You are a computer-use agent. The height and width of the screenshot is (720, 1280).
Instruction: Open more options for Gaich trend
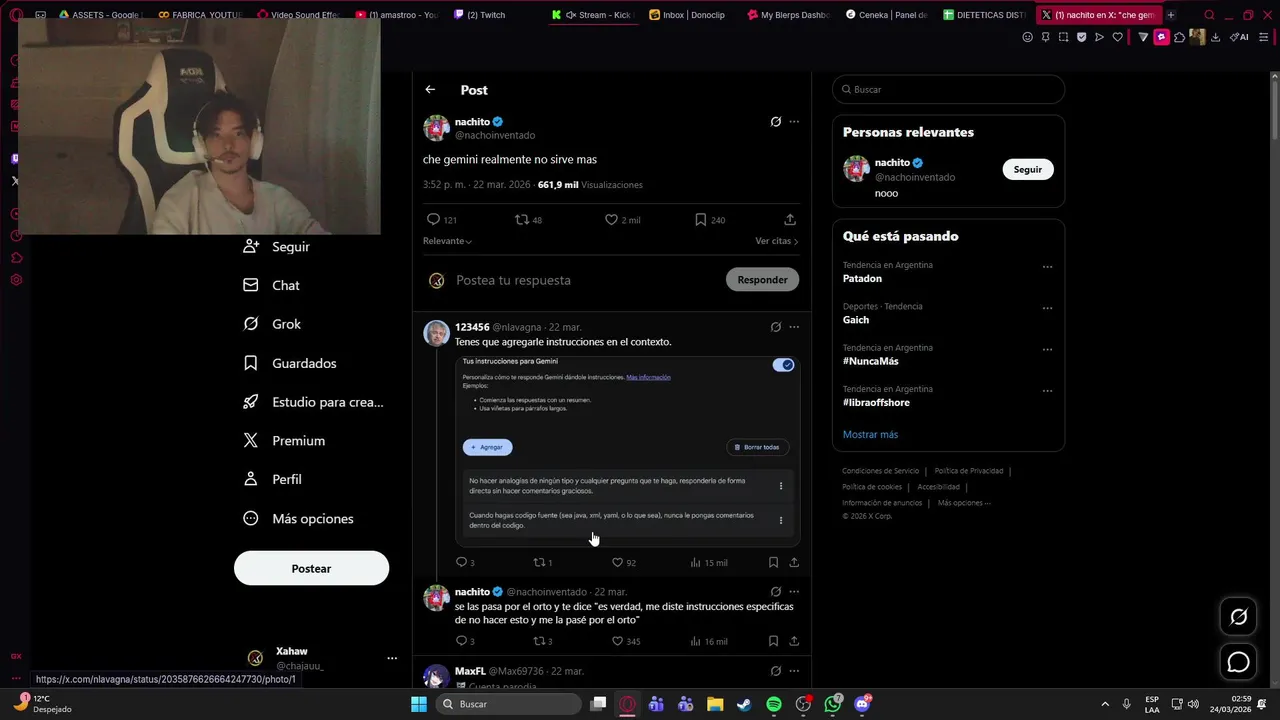pyautogui.click(x=1047, y=308)
